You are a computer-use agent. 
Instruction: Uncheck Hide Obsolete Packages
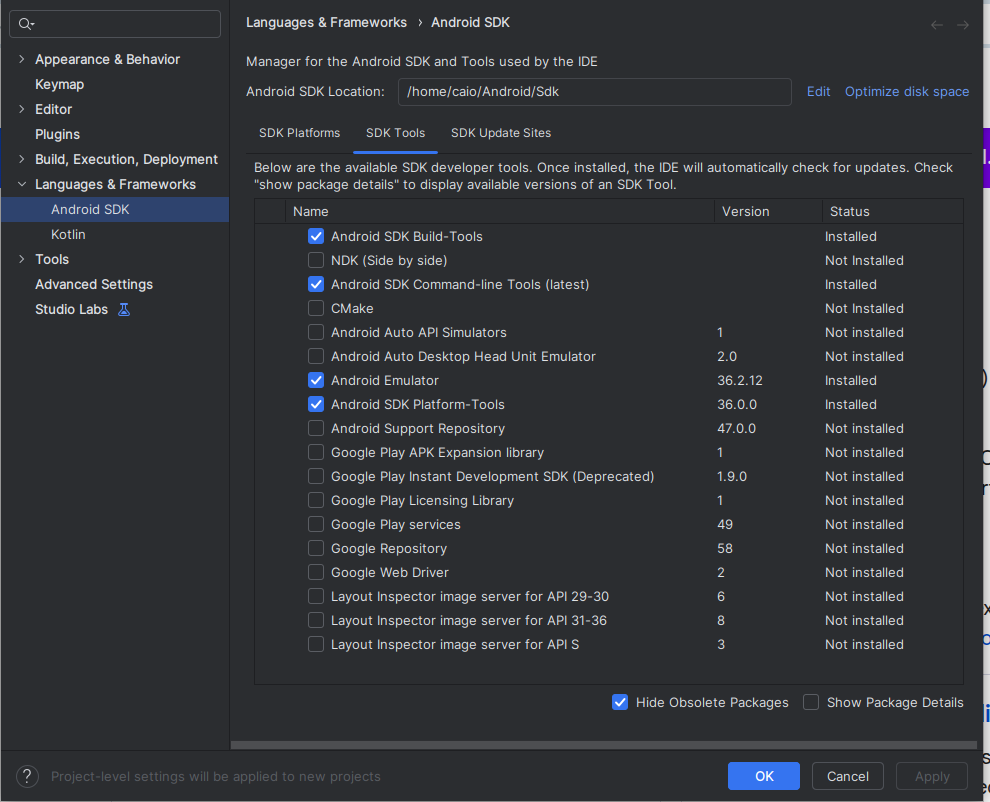pos(620,702)
